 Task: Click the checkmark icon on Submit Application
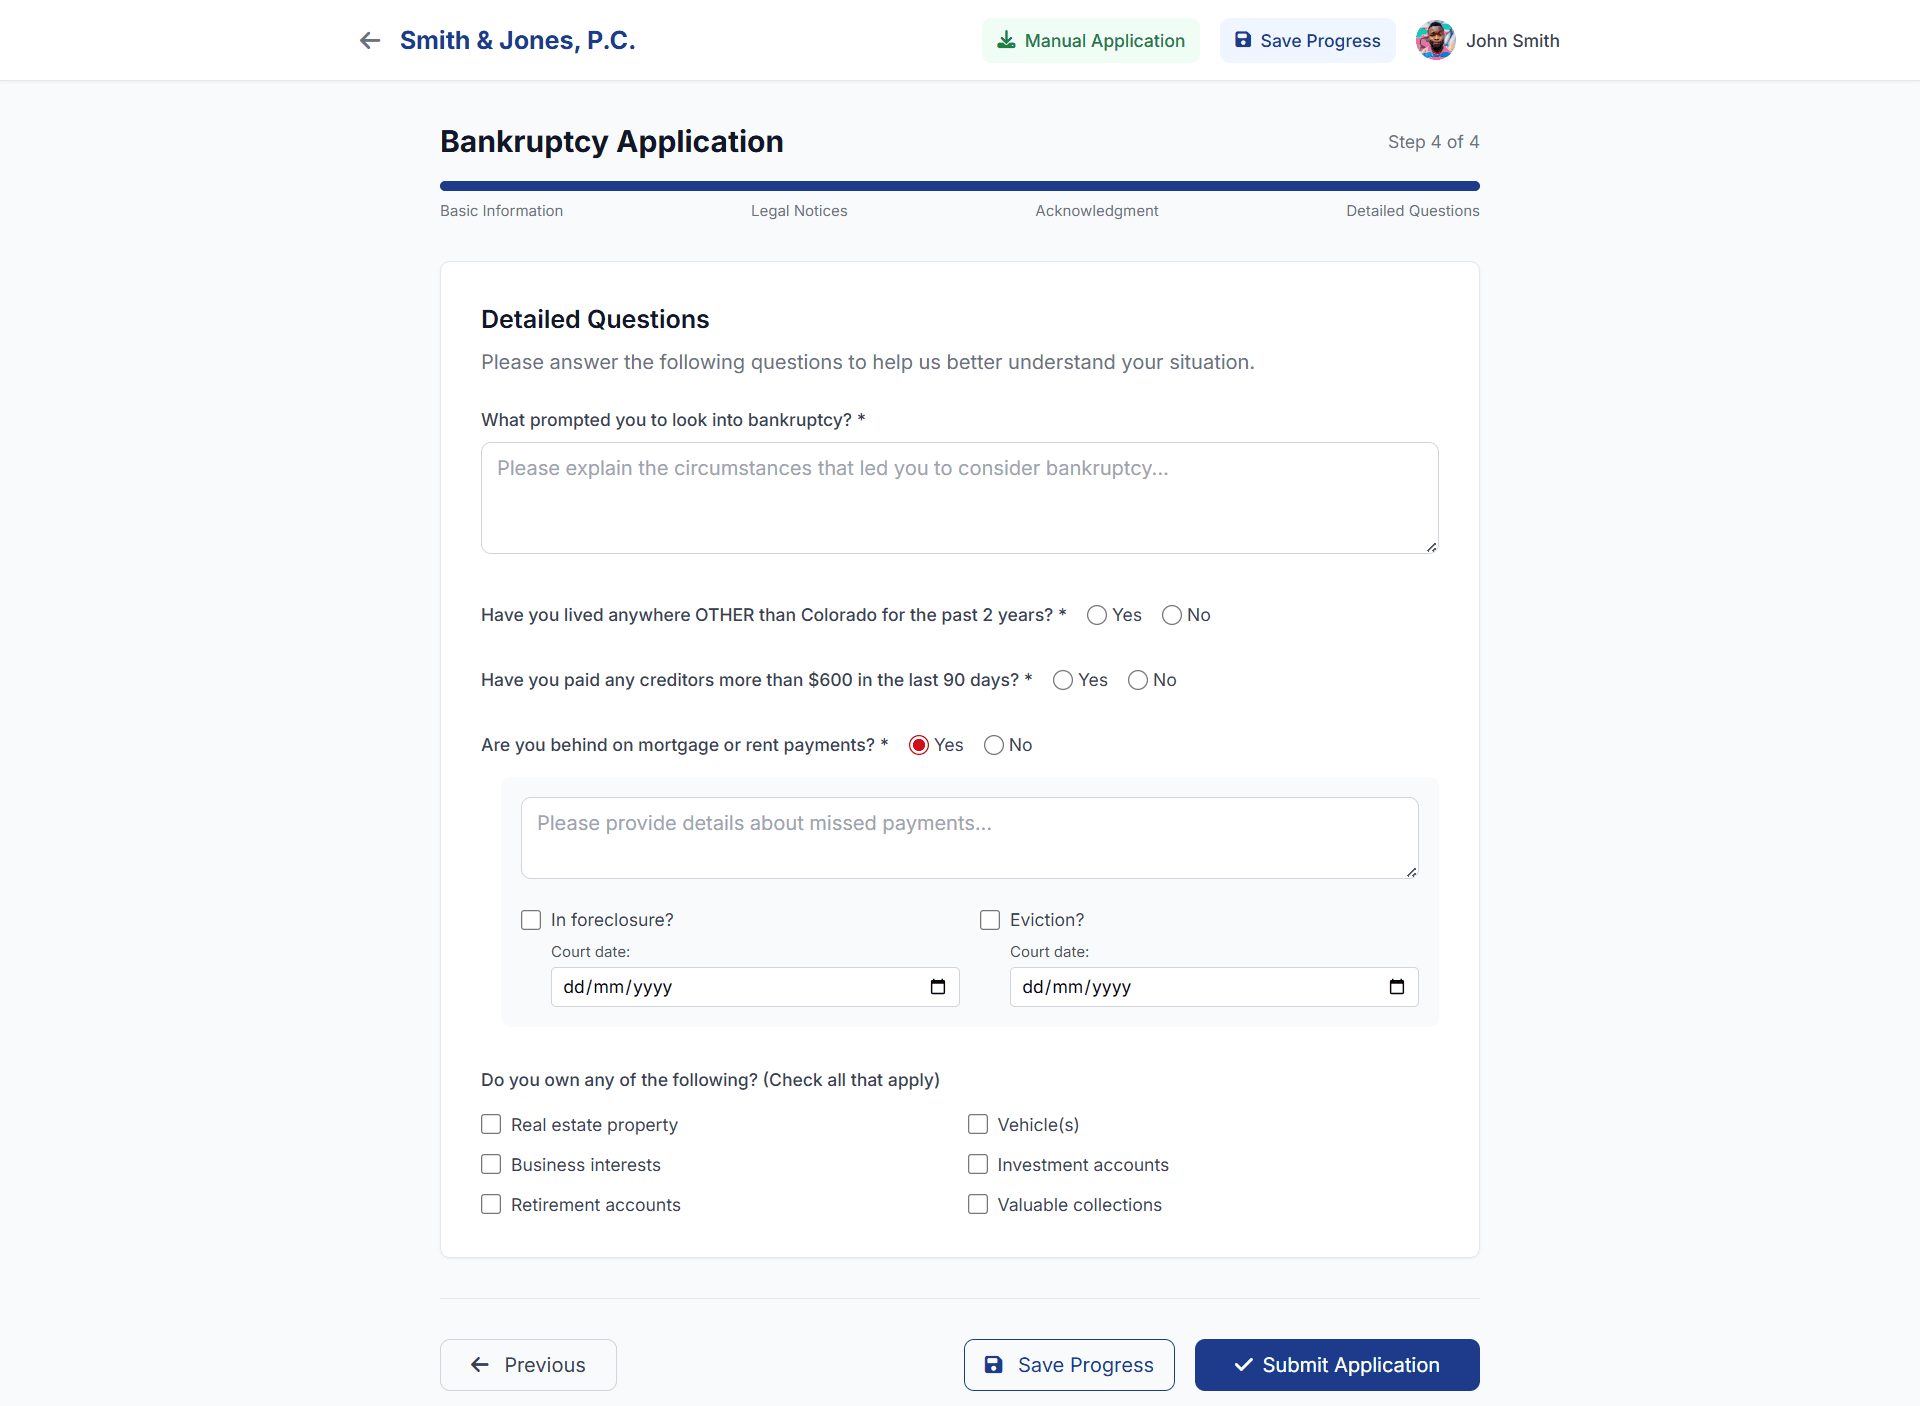[x=1243, y=1365]
